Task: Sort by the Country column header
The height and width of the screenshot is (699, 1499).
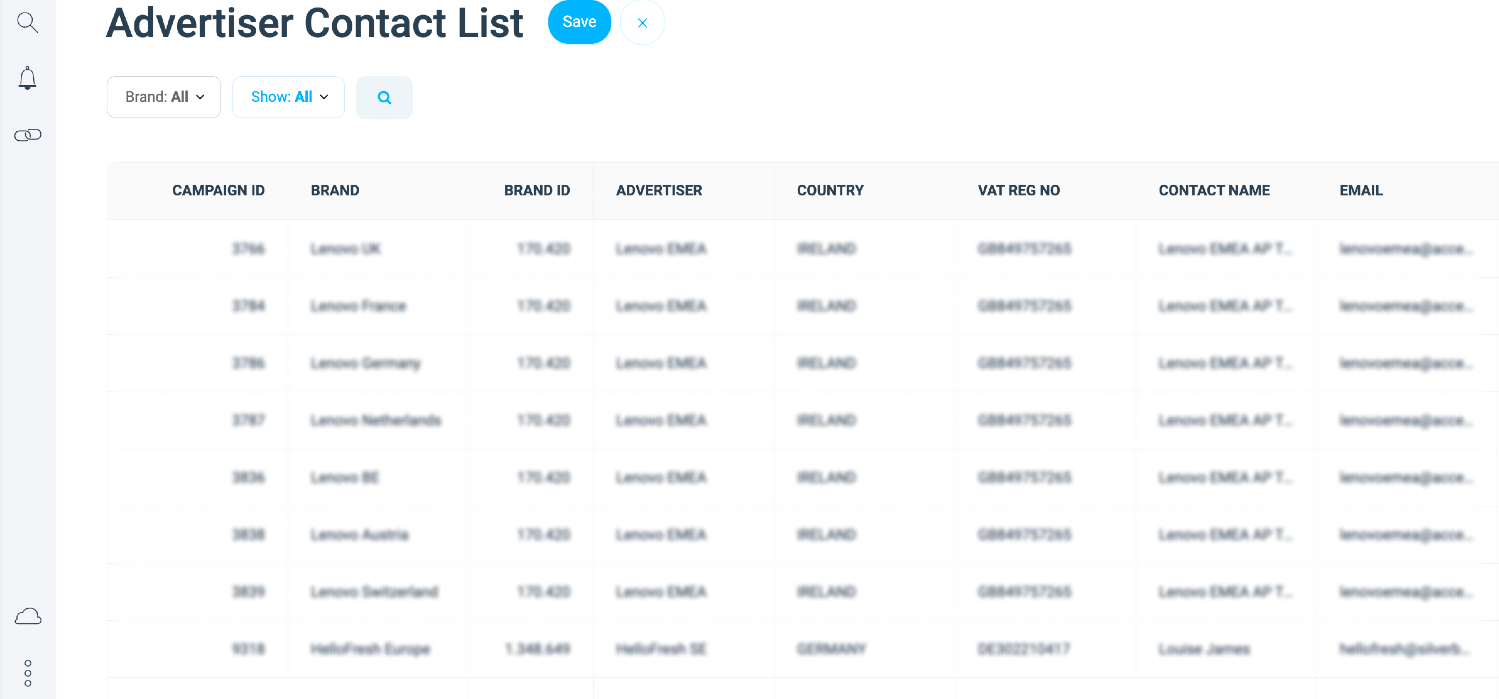Action: click(830, 190)
